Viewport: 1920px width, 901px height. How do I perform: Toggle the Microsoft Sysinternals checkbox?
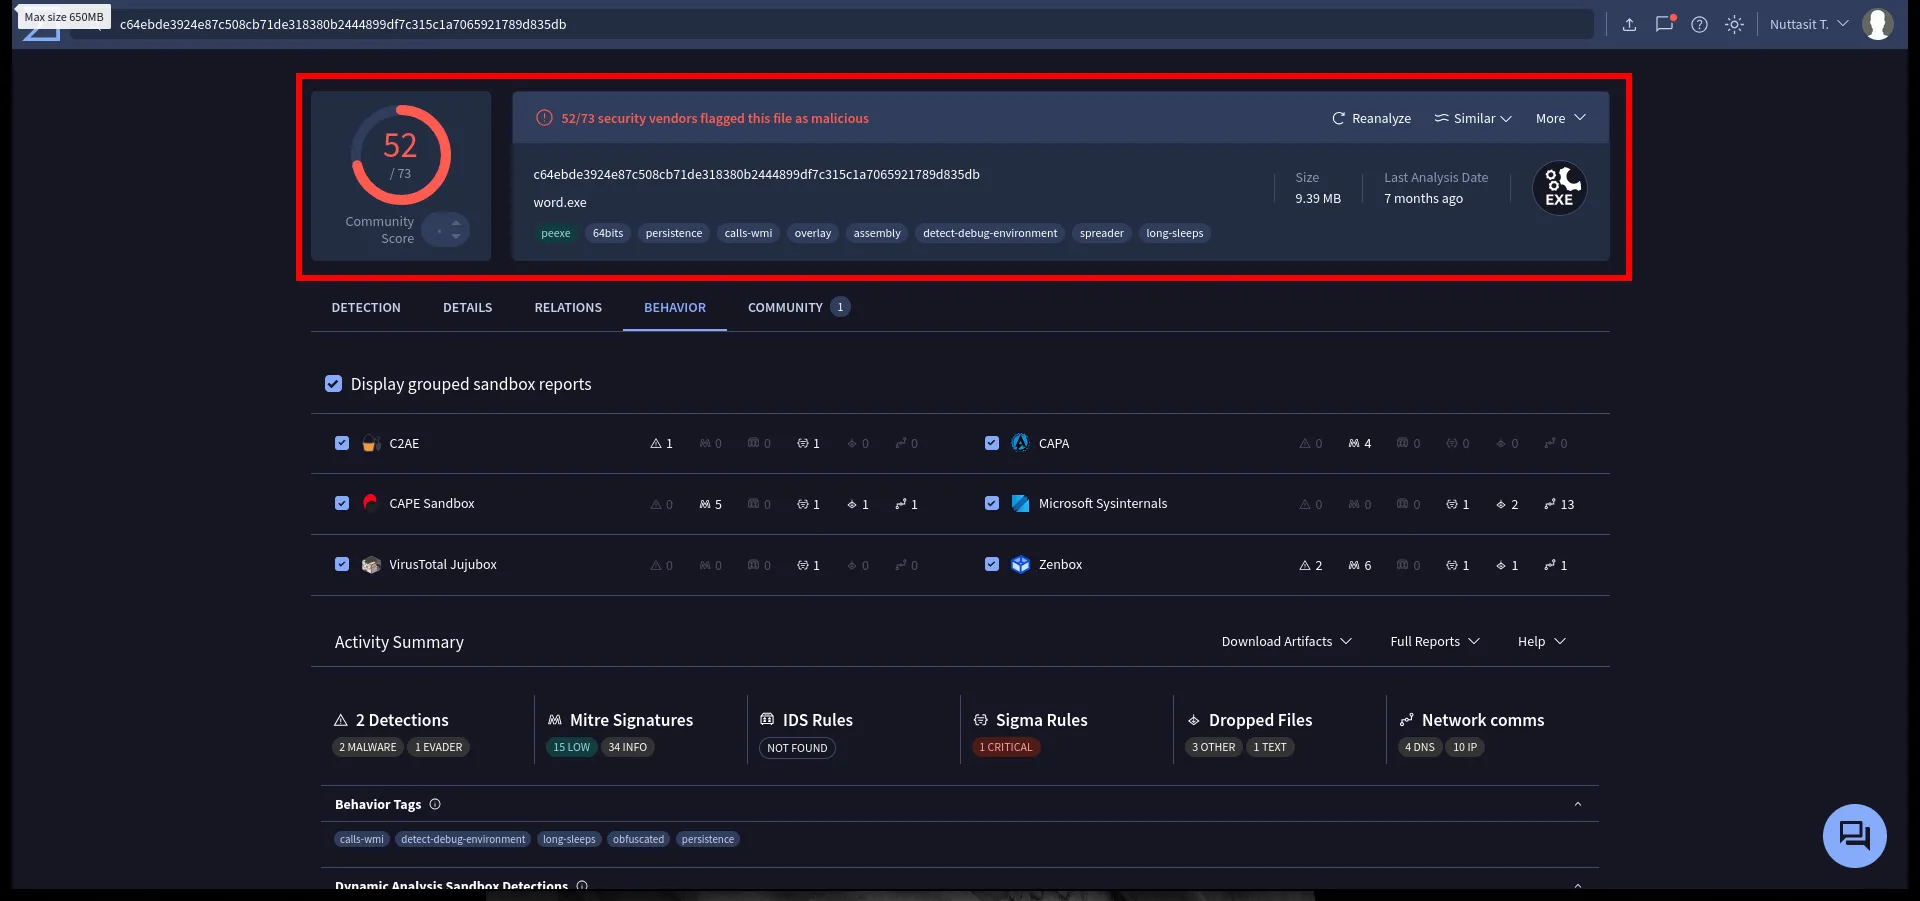[x=992, y=504]
